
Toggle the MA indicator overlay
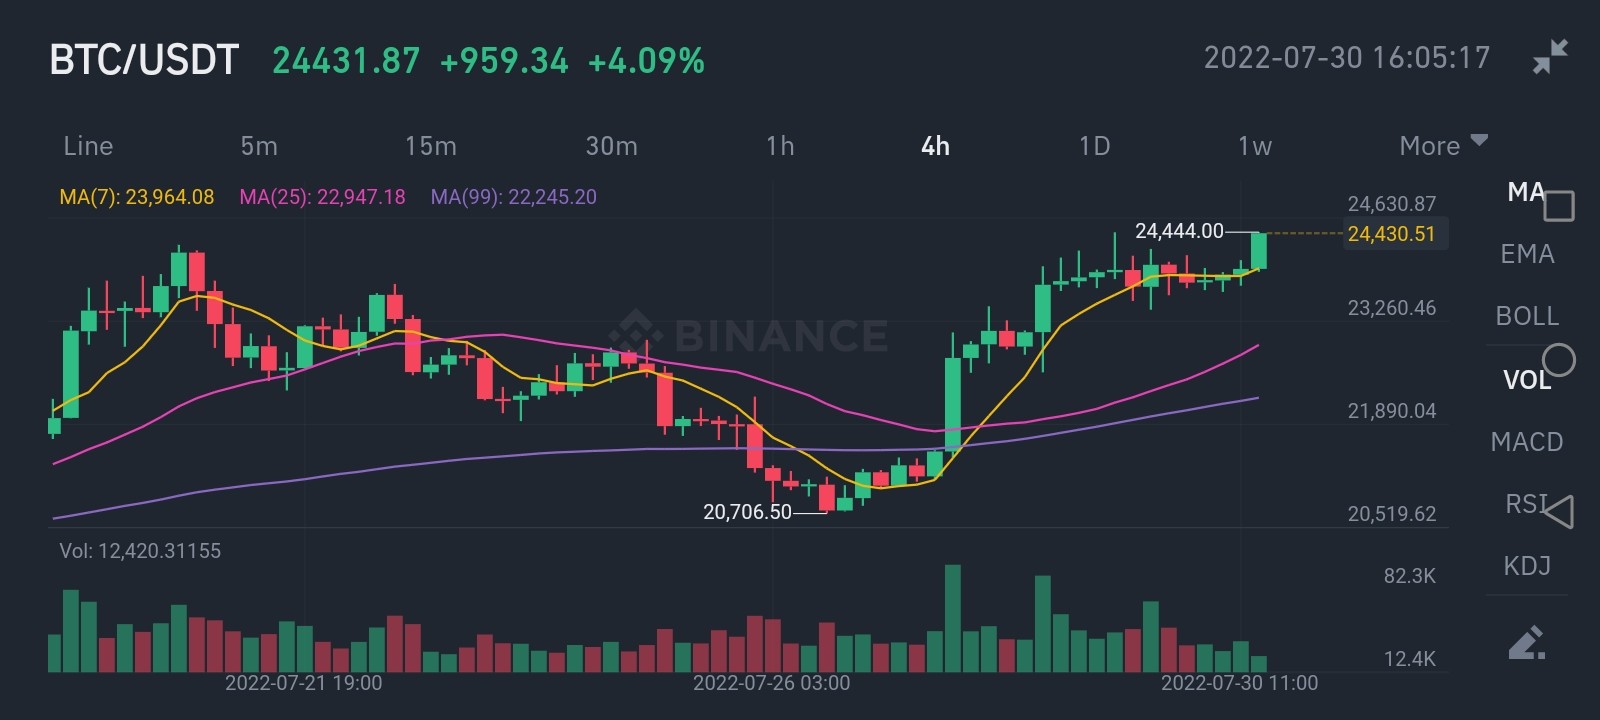[x=1525, y=192]
